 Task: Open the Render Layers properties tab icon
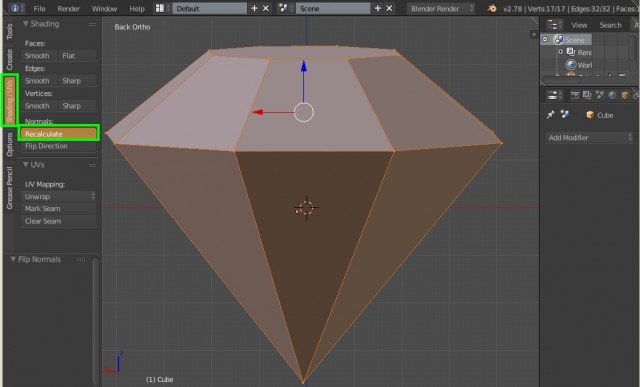click(587, 96)
